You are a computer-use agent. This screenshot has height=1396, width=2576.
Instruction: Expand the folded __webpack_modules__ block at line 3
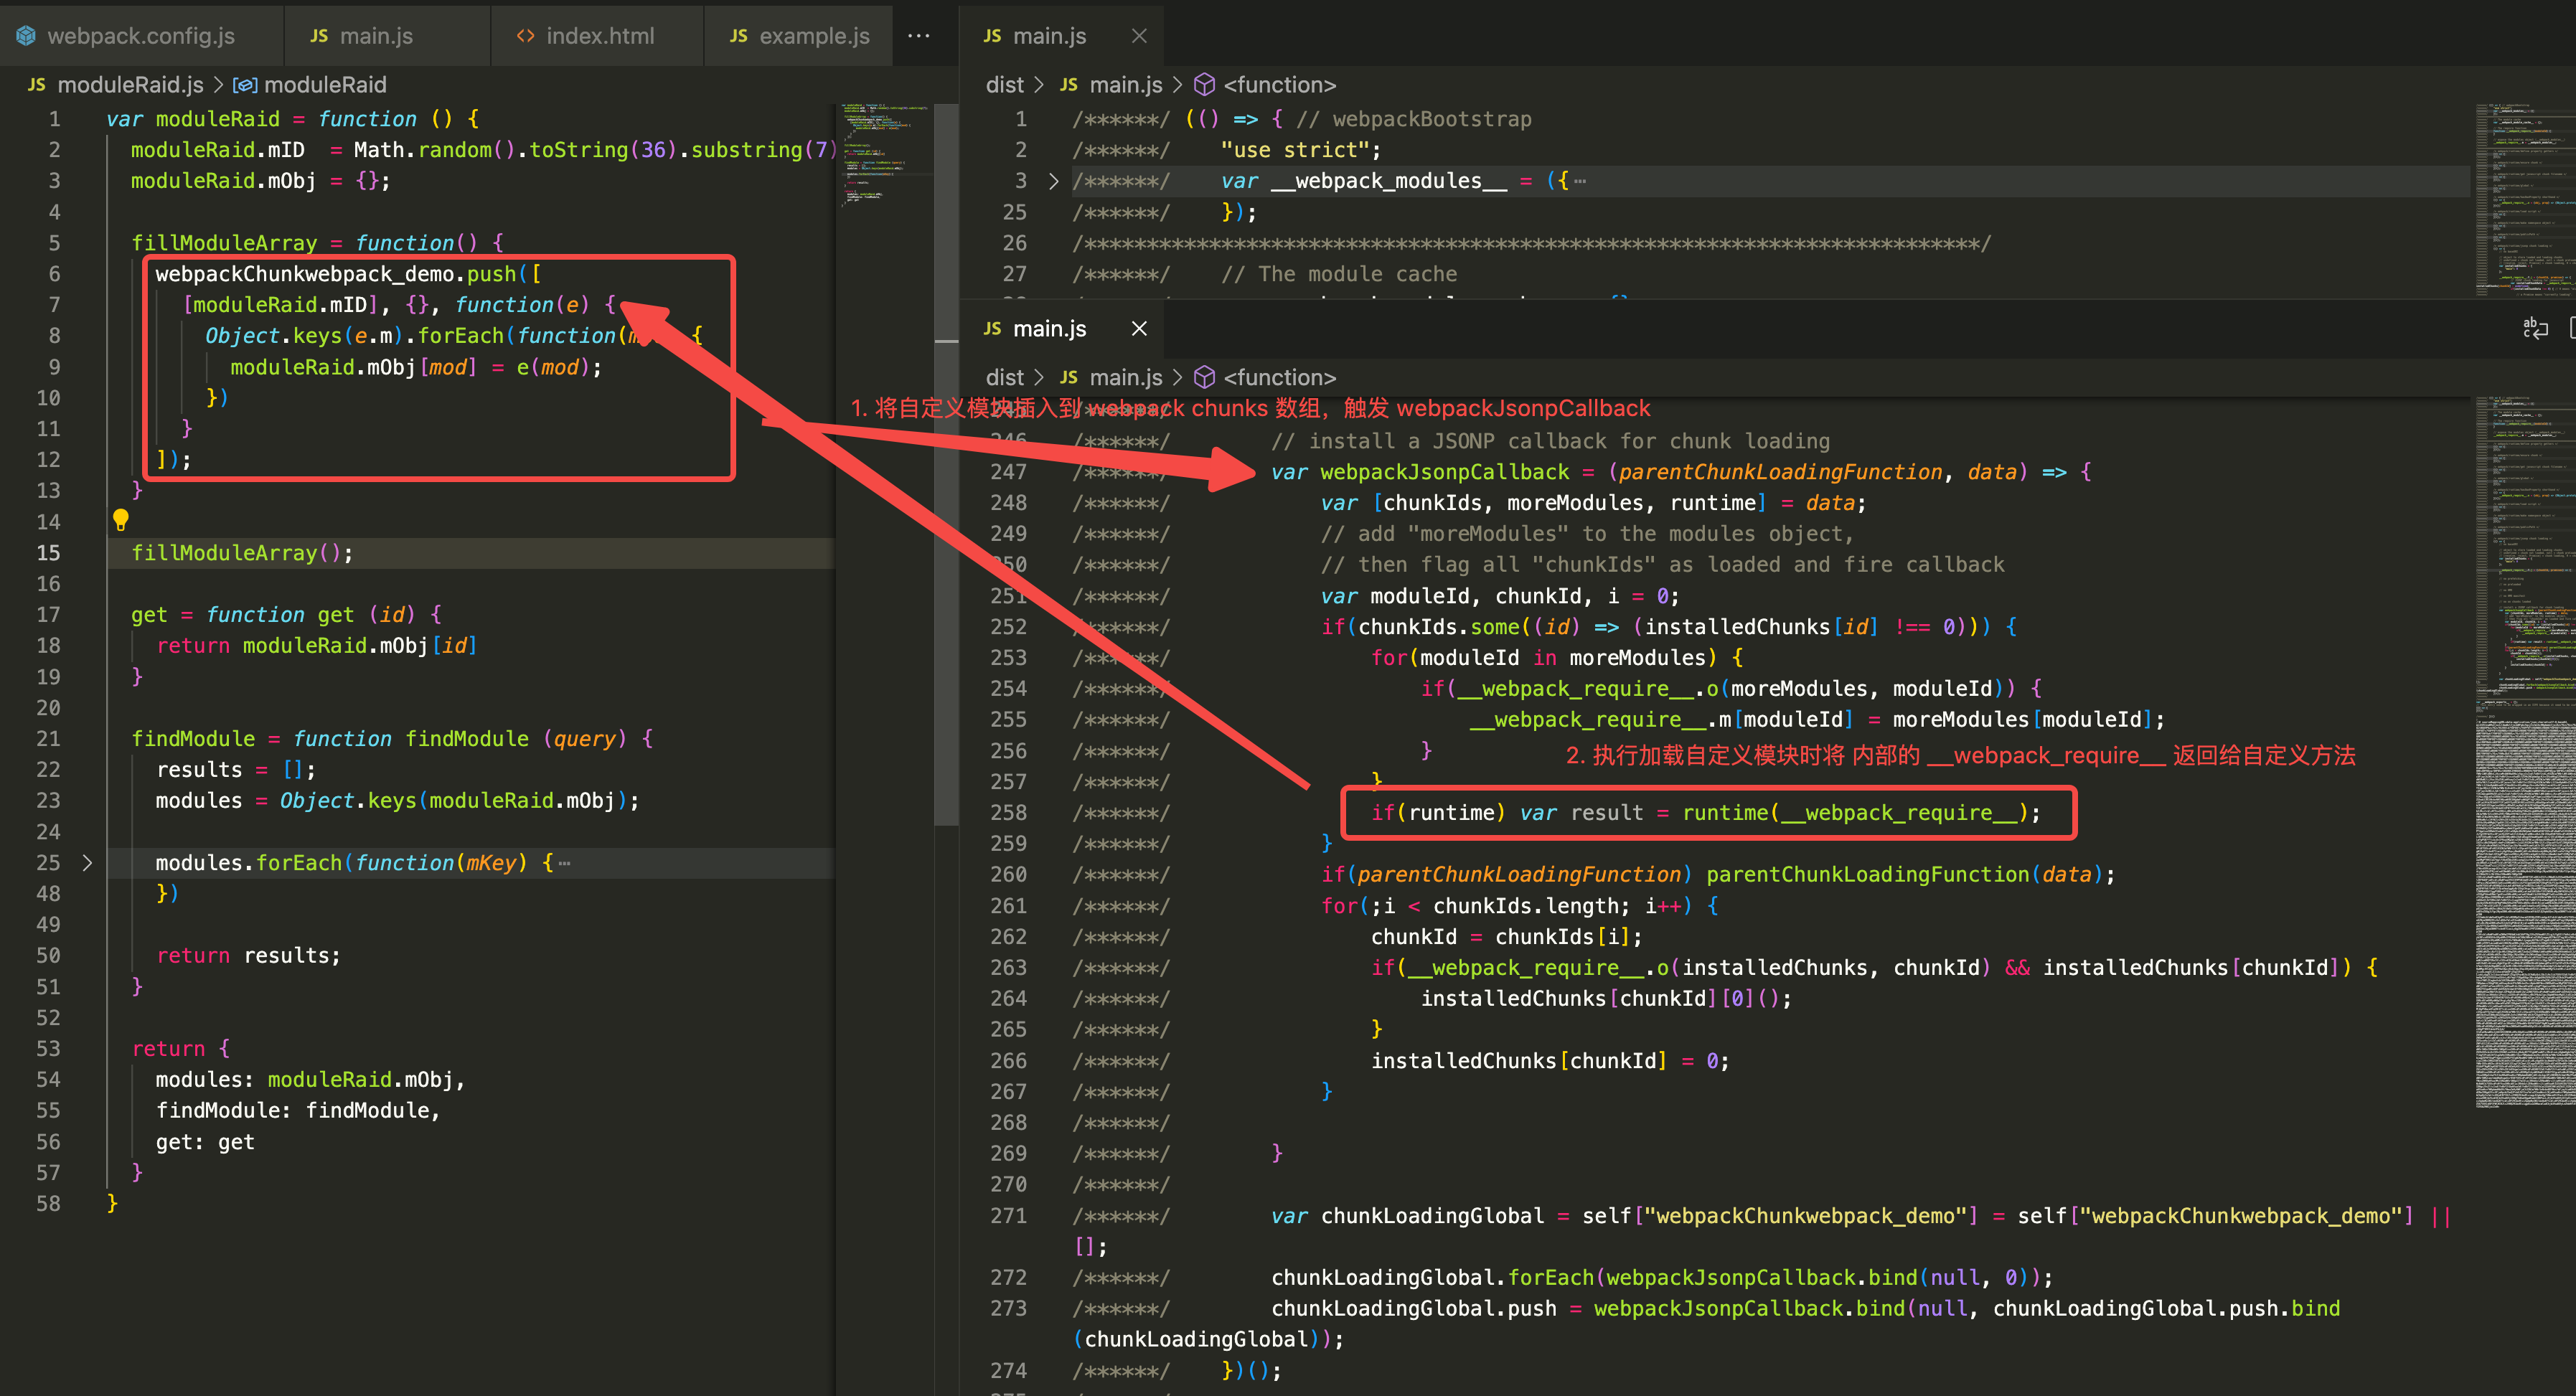point(1052,181)
